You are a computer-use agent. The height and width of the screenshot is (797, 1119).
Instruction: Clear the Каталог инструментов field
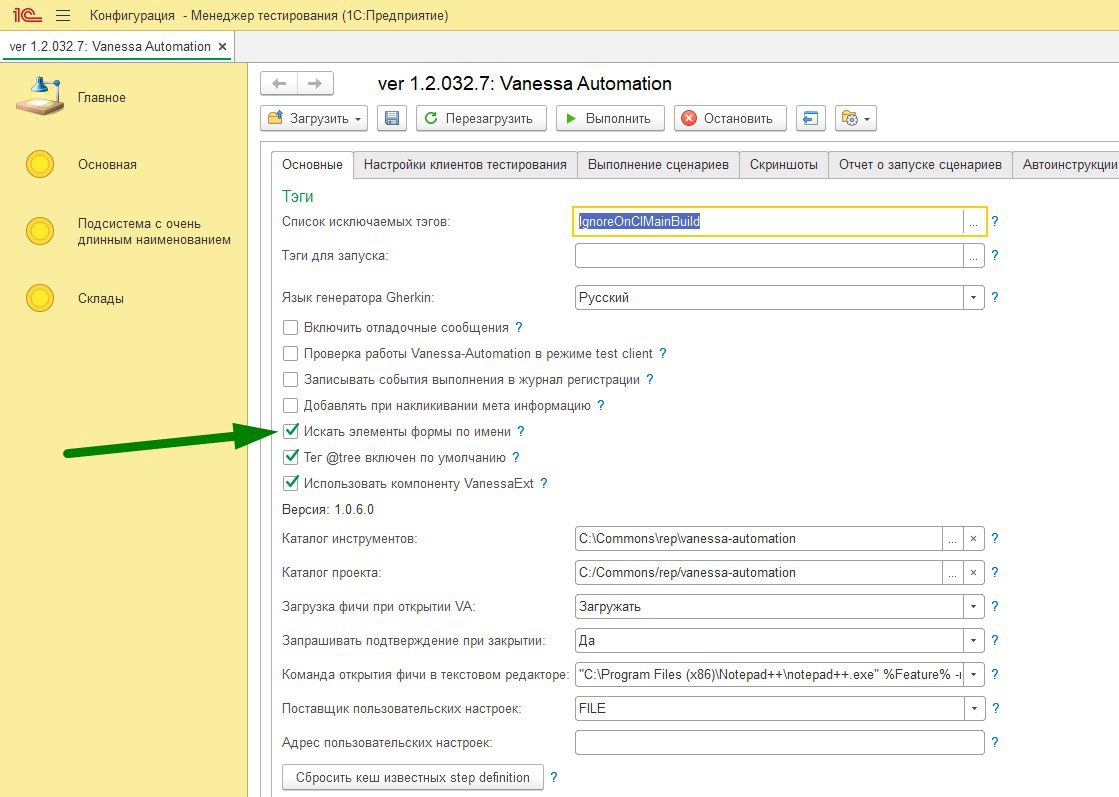pyautogui.click(x=973, y=539)
